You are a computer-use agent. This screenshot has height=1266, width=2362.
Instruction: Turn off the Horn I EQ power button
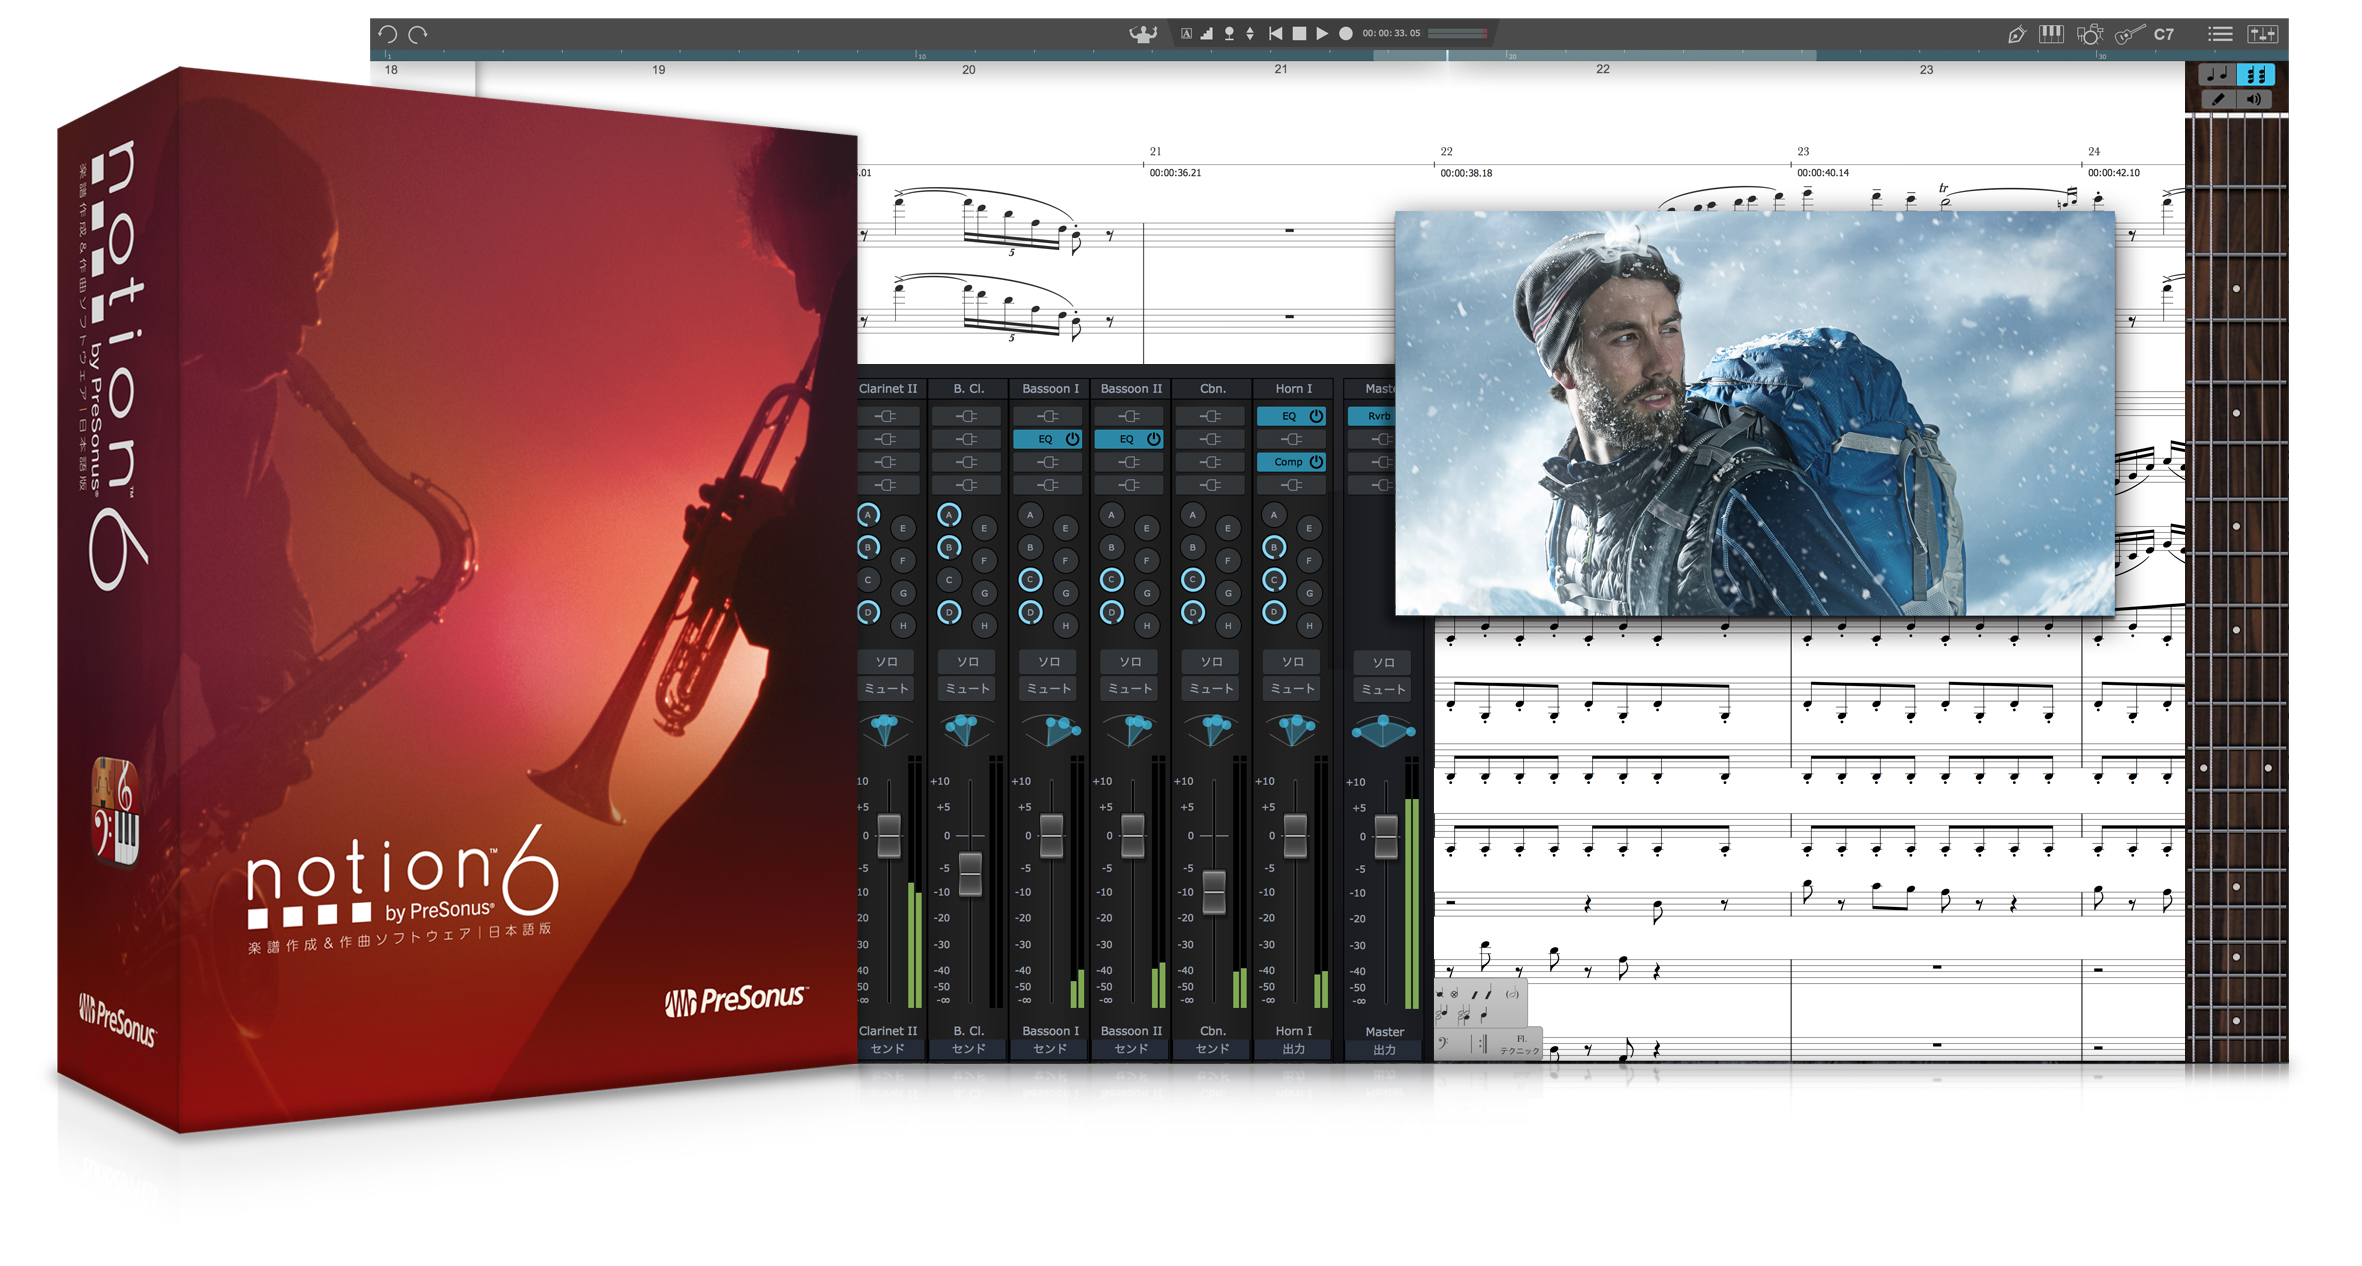1316,416
